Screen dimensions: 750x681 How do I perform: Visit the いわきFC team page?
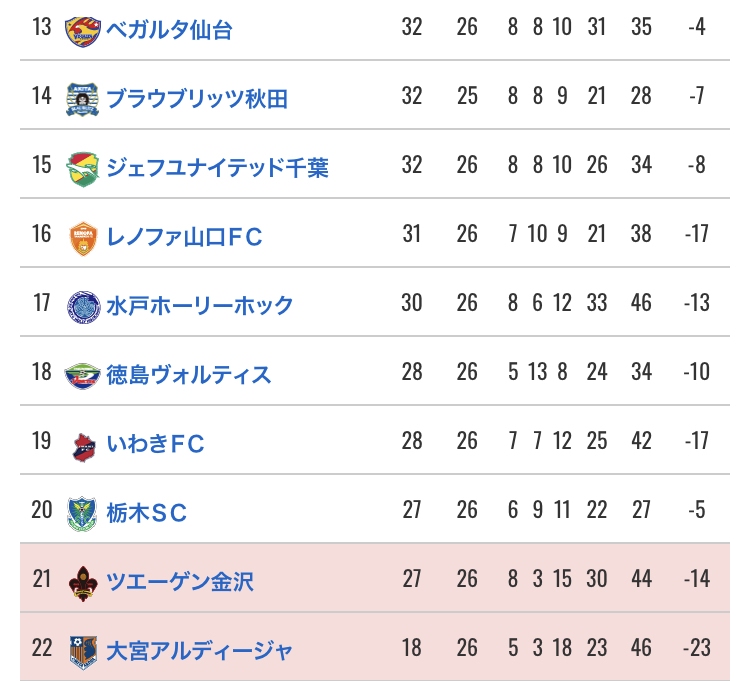[155, 444]
